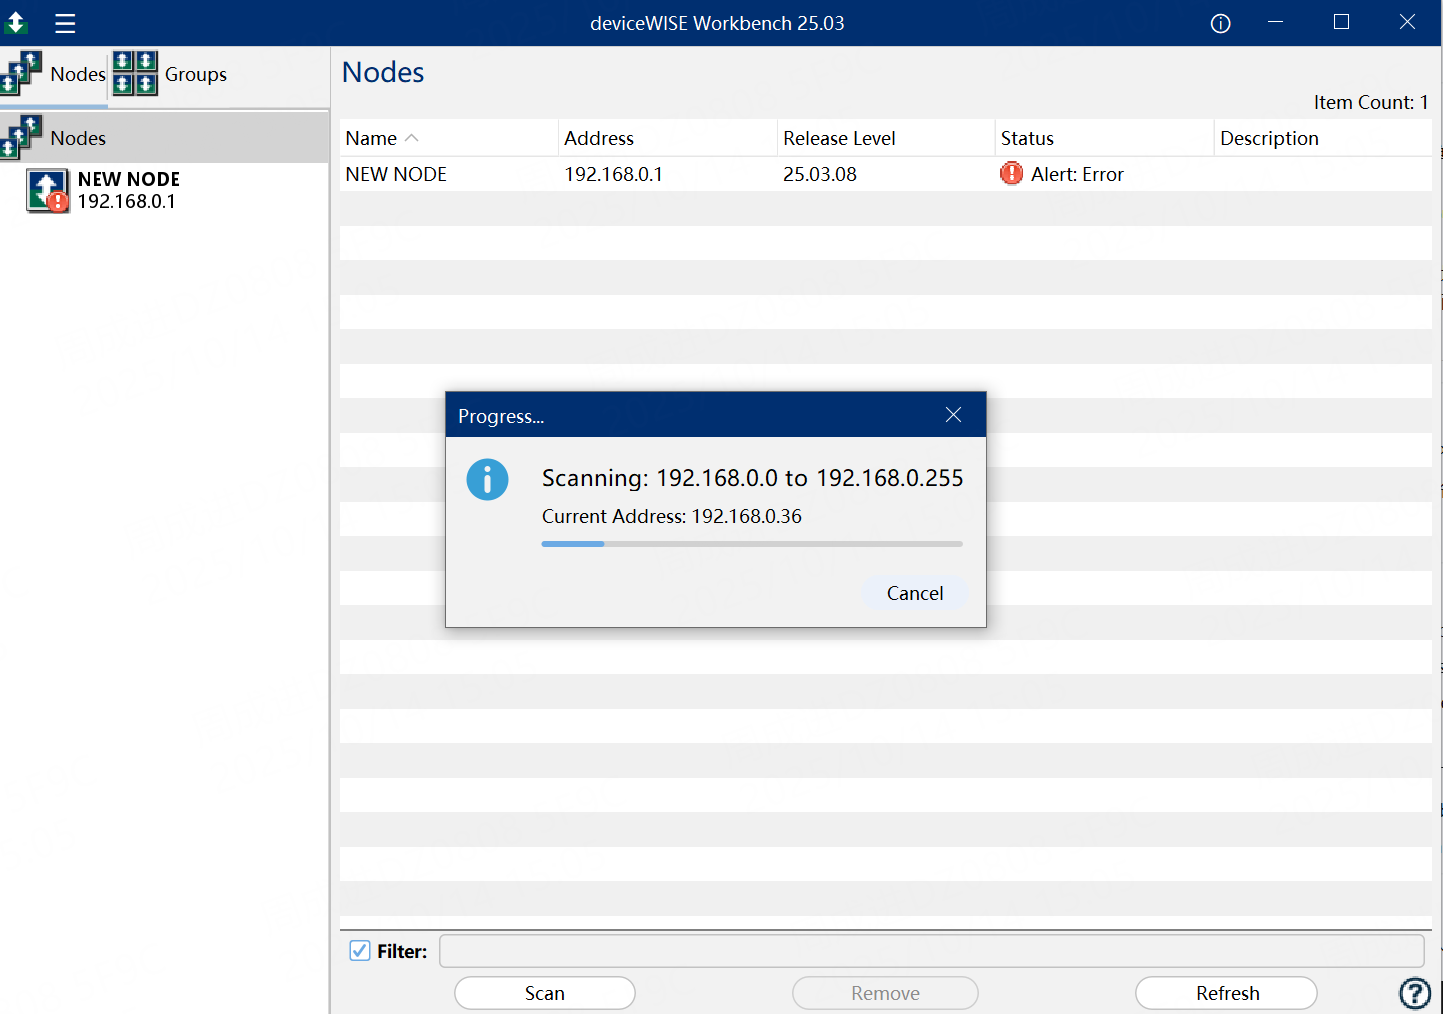
Task: Toggle the Filter checkbox
Action: 360,951
